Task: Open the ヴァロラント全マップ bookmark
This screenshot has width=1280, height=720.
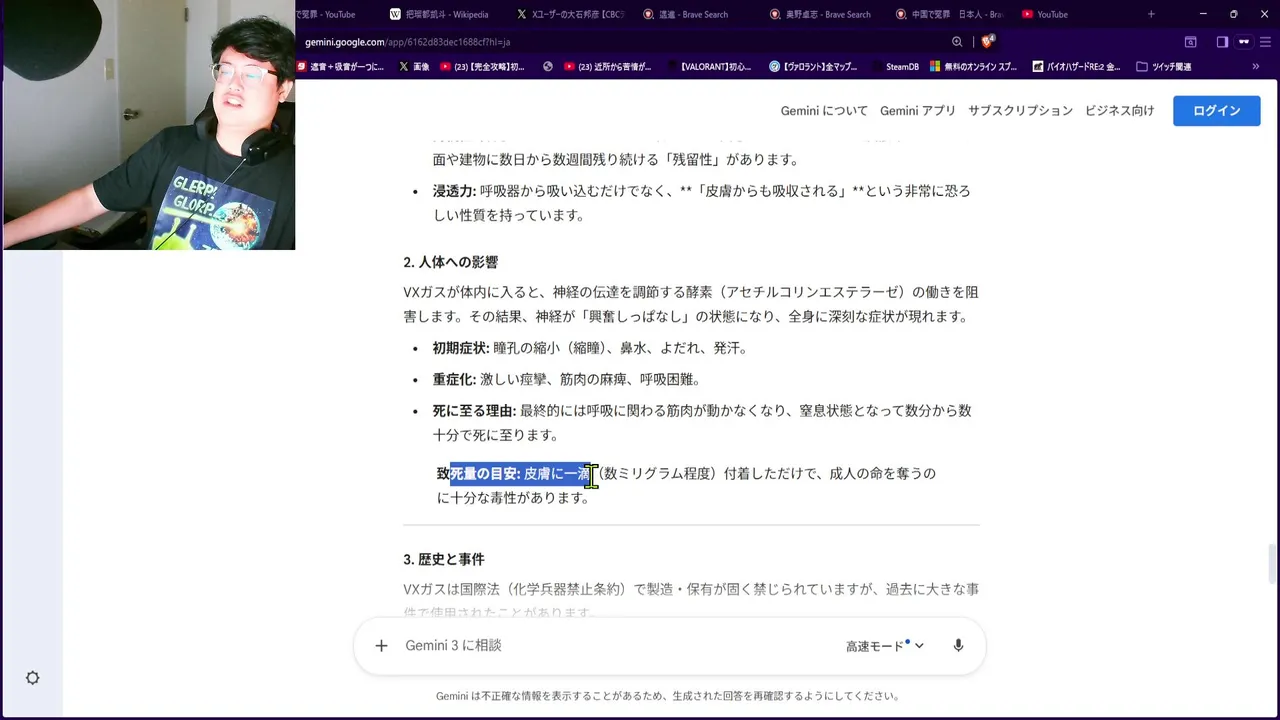Action: point(813,67)
